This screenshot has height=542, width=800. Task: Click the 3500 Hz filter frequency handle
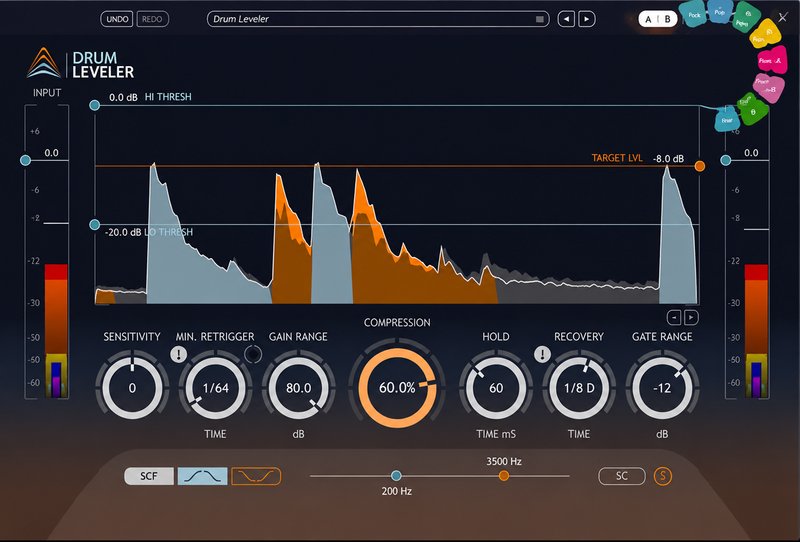click(x=504, y=476)
